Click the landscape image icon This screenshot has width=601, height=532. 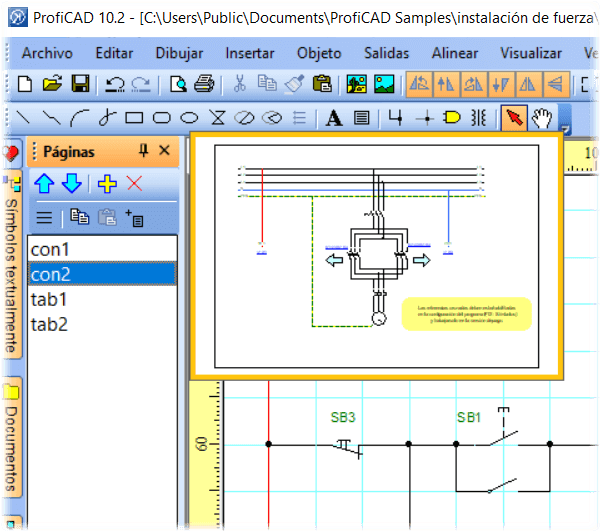pyautogui.click(x=384, y=84)
